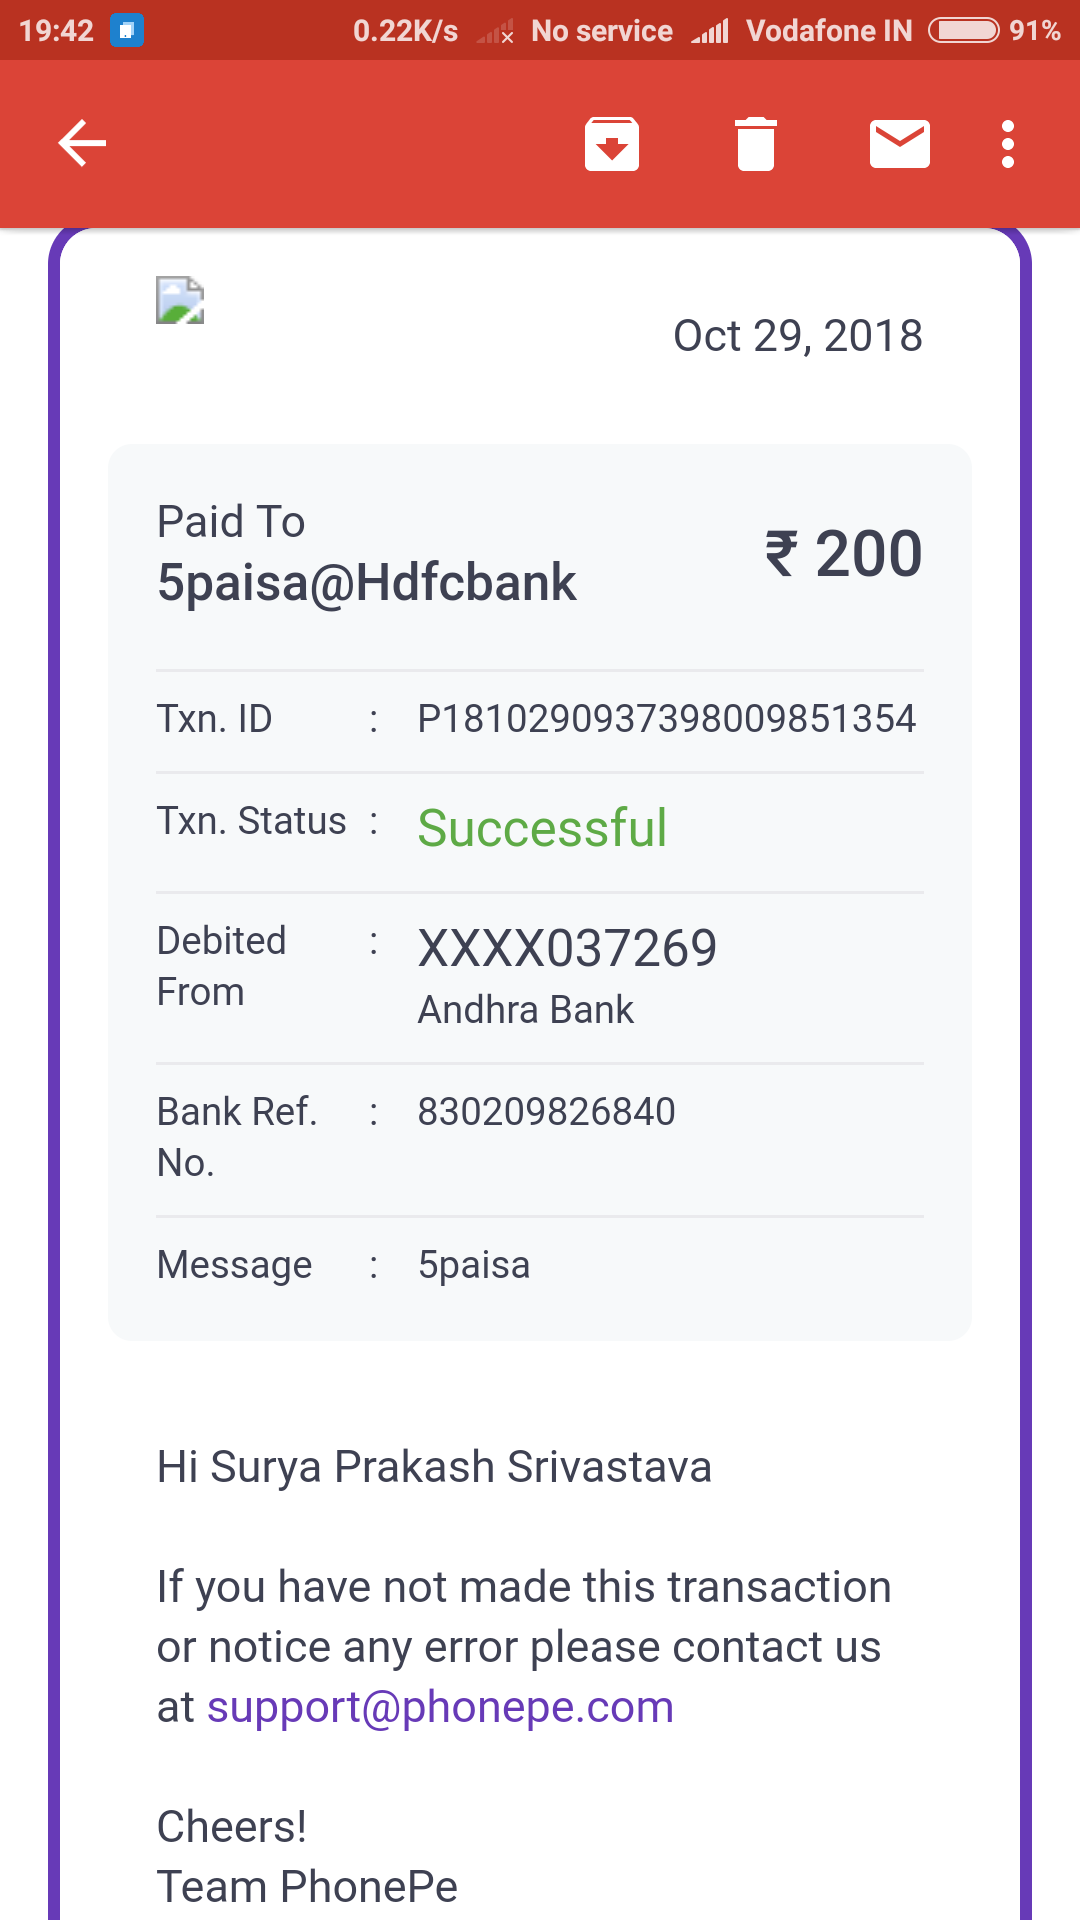Archive this email

[612, 144]
